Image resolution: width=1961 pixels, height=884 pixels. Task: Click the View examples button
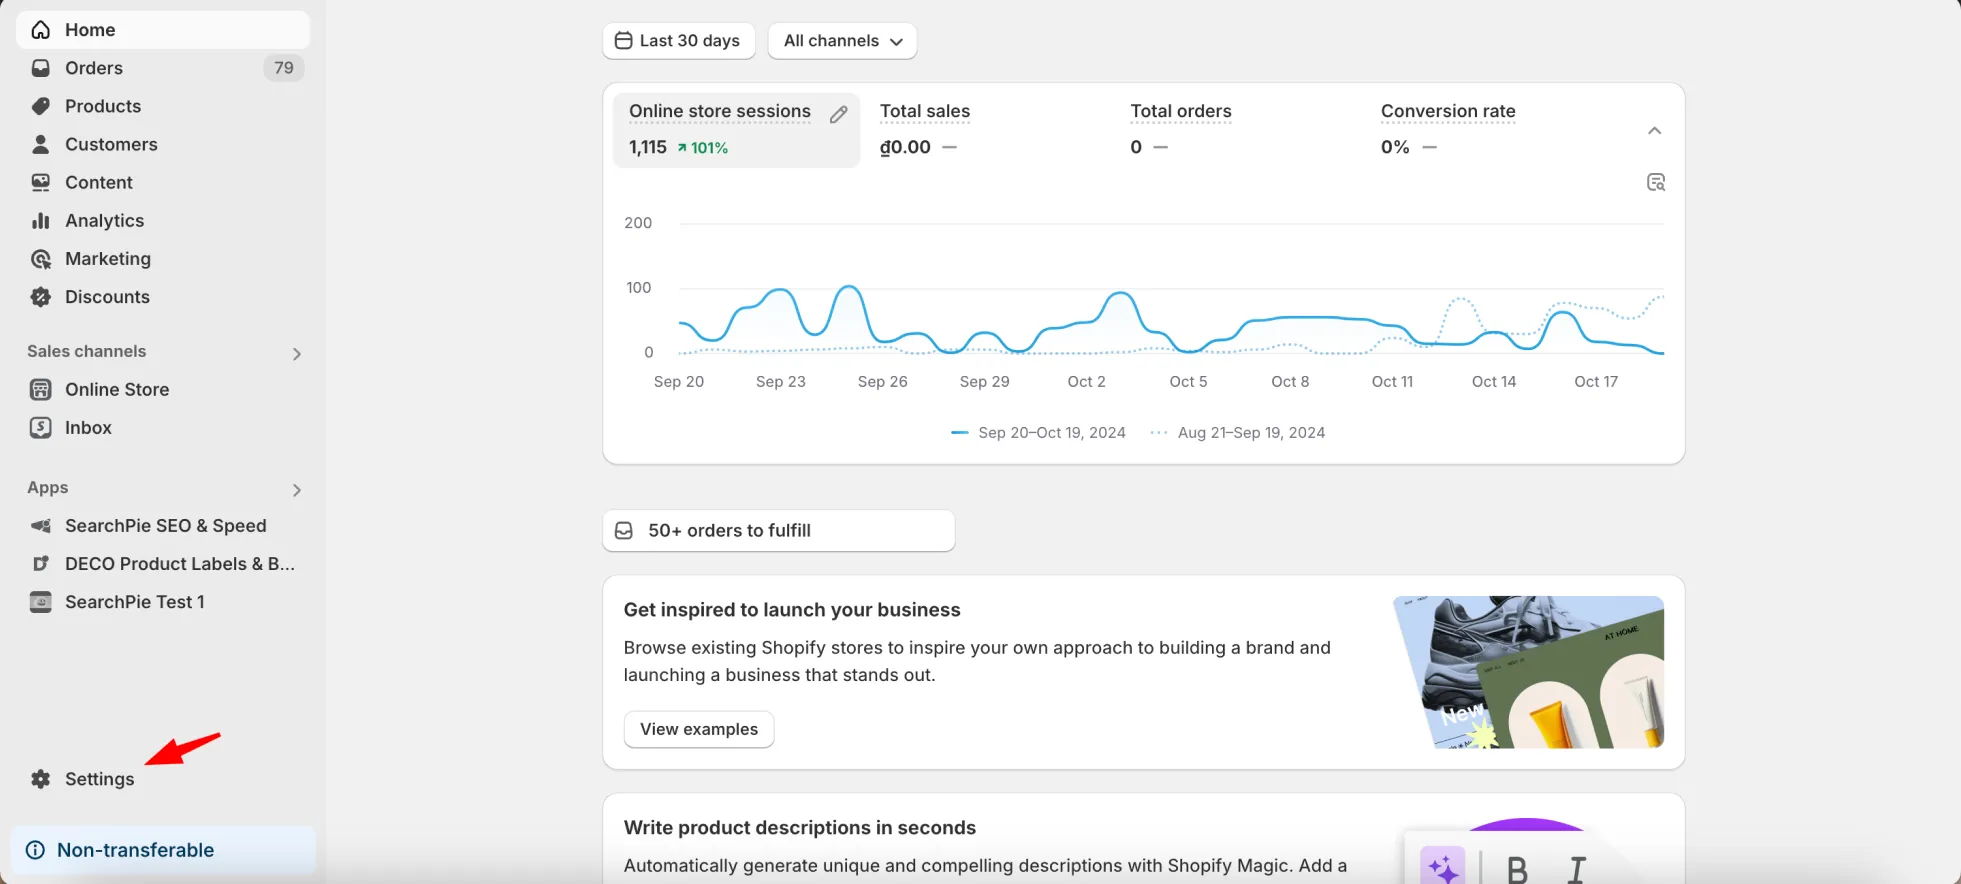[x=699, y=729]
